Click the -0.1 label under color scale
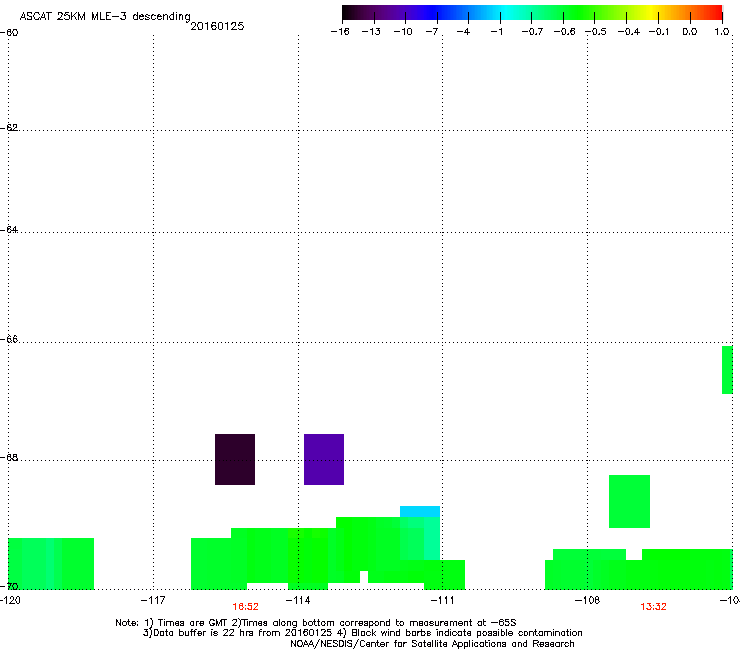 click(659, 32)
